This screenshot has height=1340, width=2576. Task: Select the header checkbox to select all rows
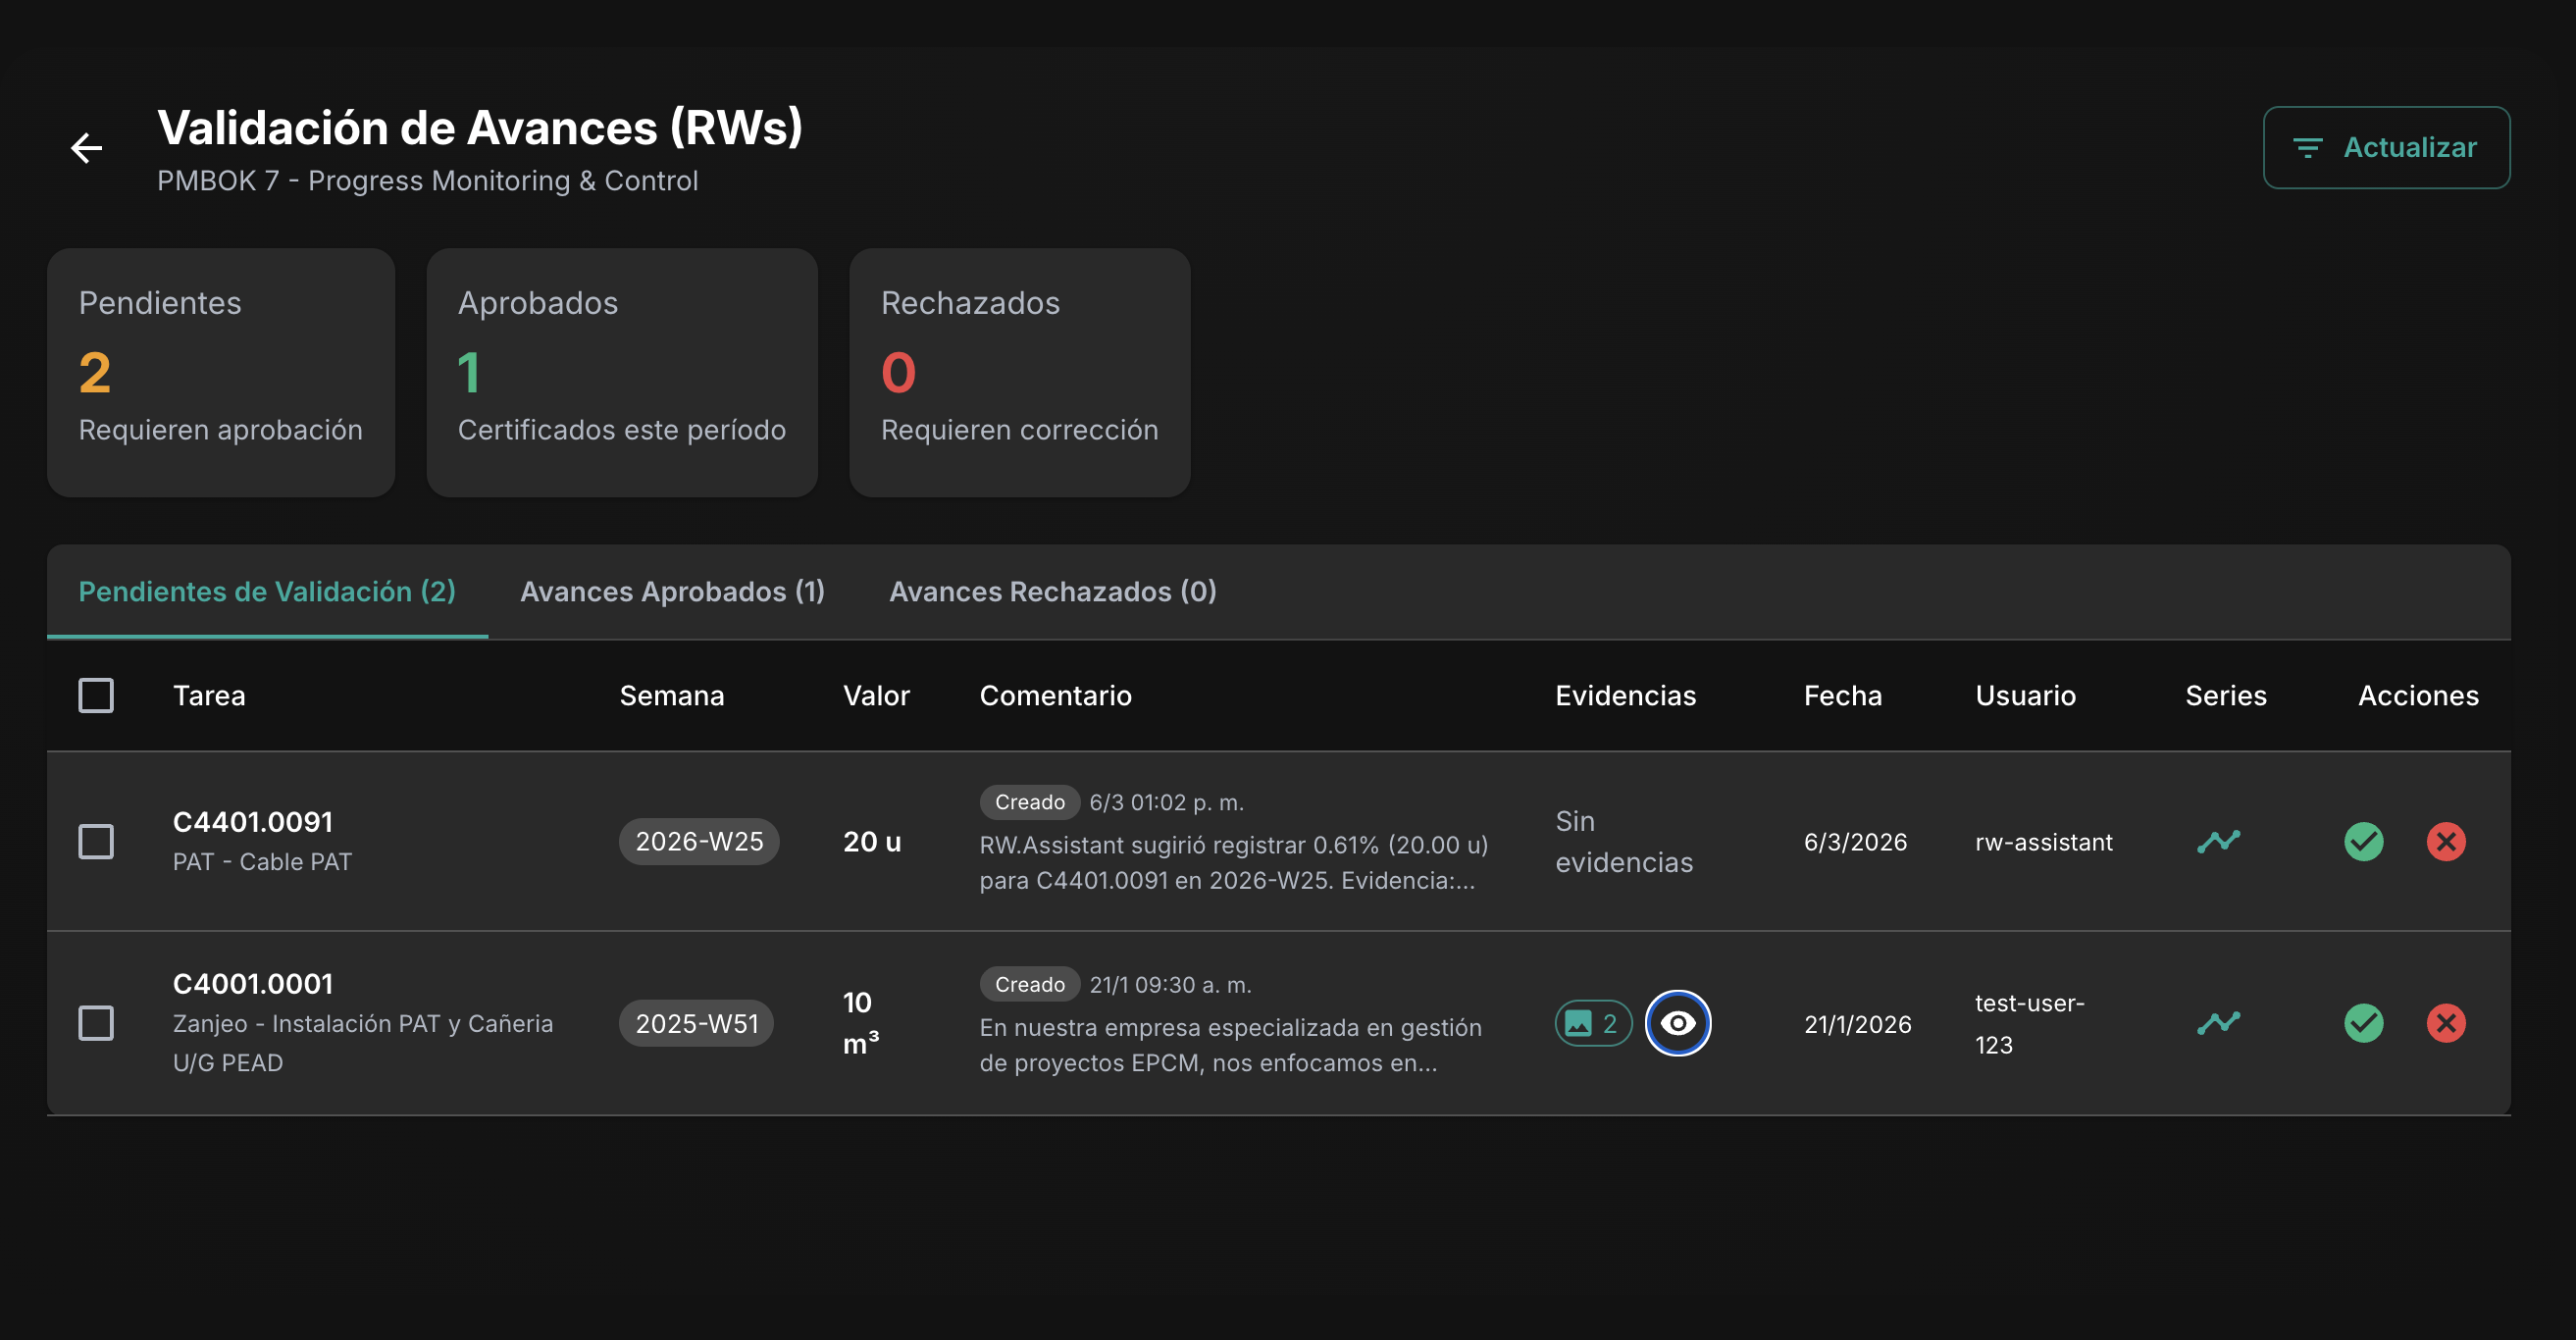tap(96, 694)
